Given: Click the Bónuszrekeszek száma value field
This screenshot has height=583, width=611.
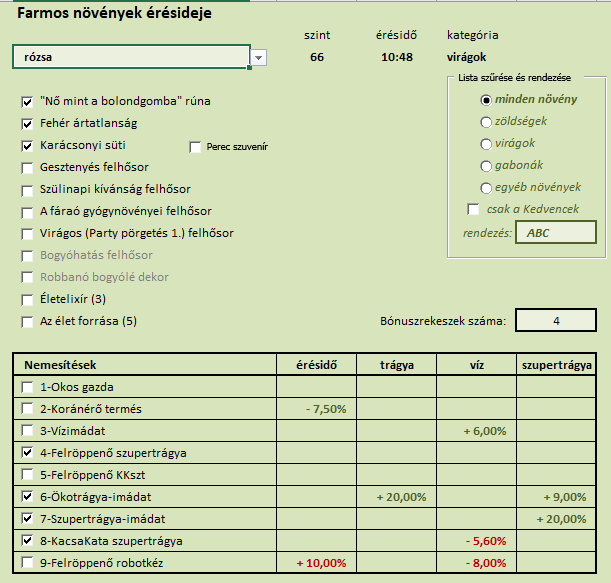Looking at the screenshot, I should (x=556, y=321).
